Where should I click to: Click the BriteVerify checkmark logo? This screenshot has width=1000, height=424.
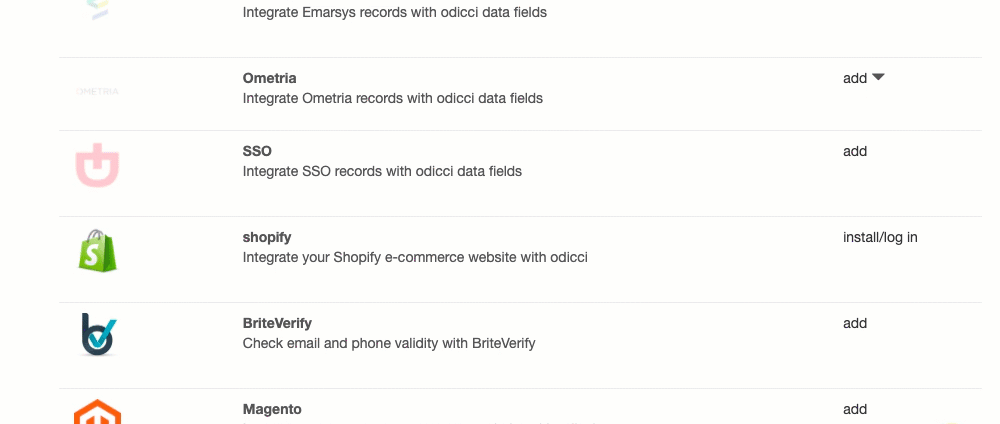[x=98, y=335]
